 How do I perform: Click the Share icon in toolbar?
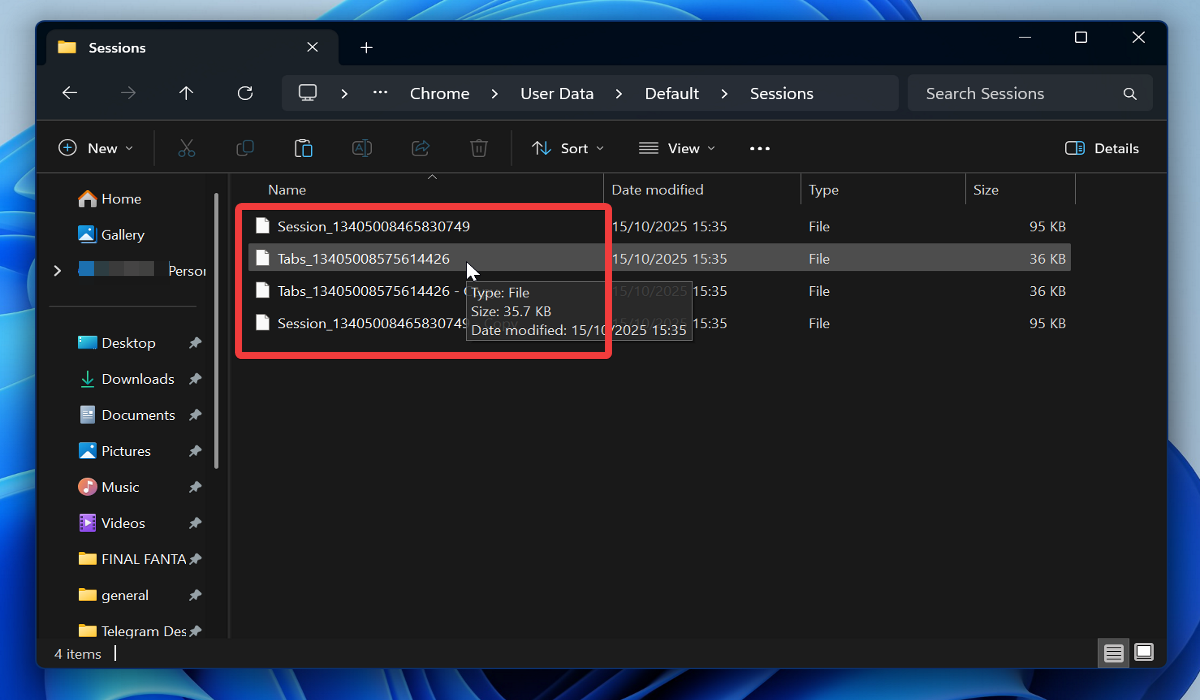click(x=420, y=148)
